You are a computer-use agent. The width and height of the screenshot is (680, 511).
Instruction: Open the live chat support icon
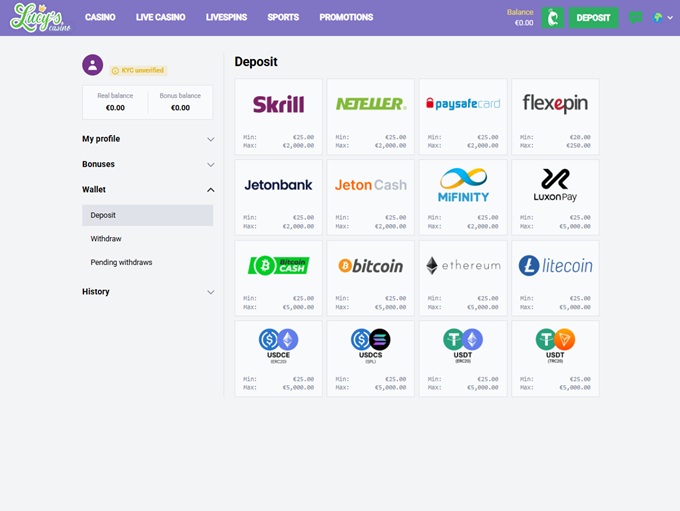coord(635,18)
